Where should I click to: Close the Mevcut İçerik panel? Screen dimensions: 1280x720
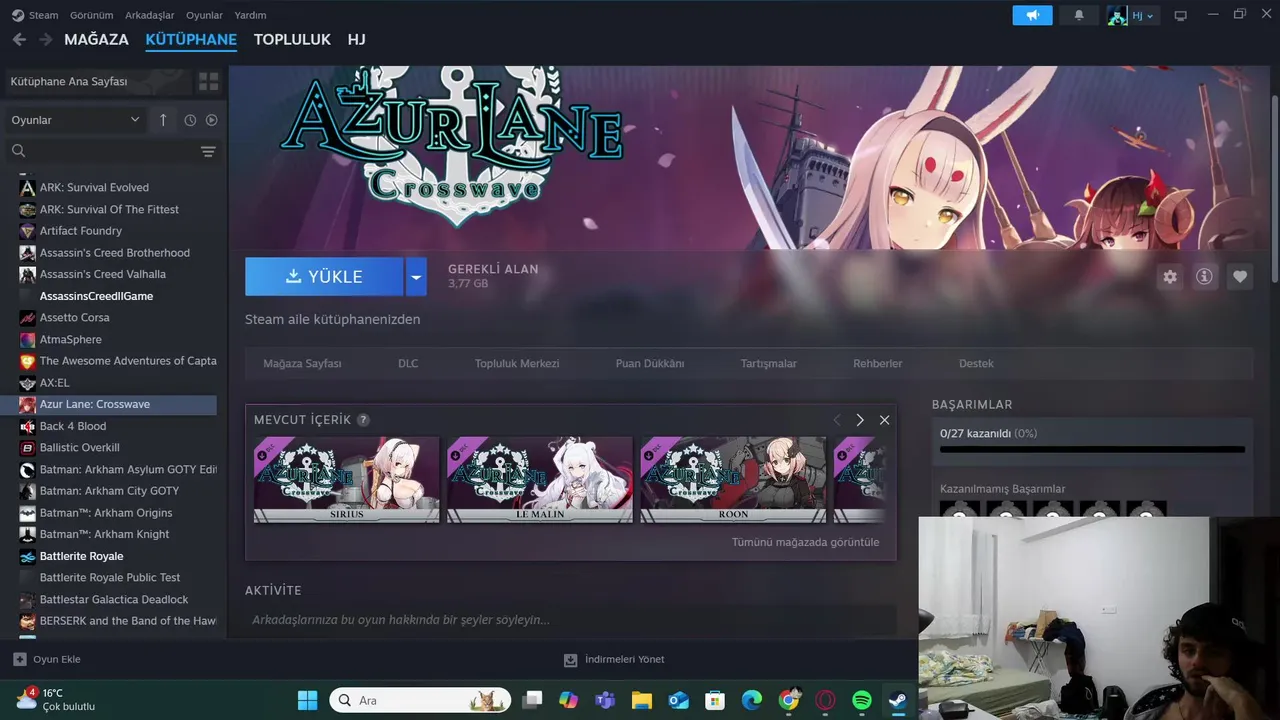884,420
